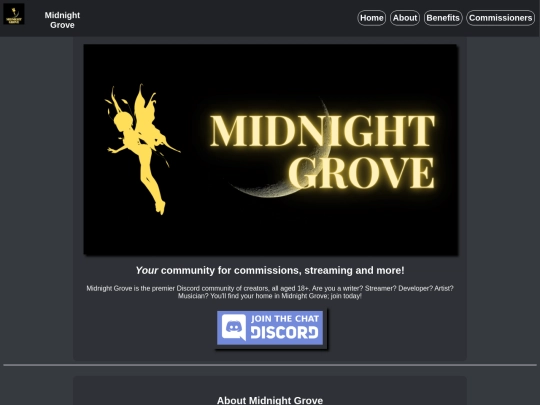Click the Join the Chat Discord button
Viewport: 540px width, 405px height.
(270, 328)
